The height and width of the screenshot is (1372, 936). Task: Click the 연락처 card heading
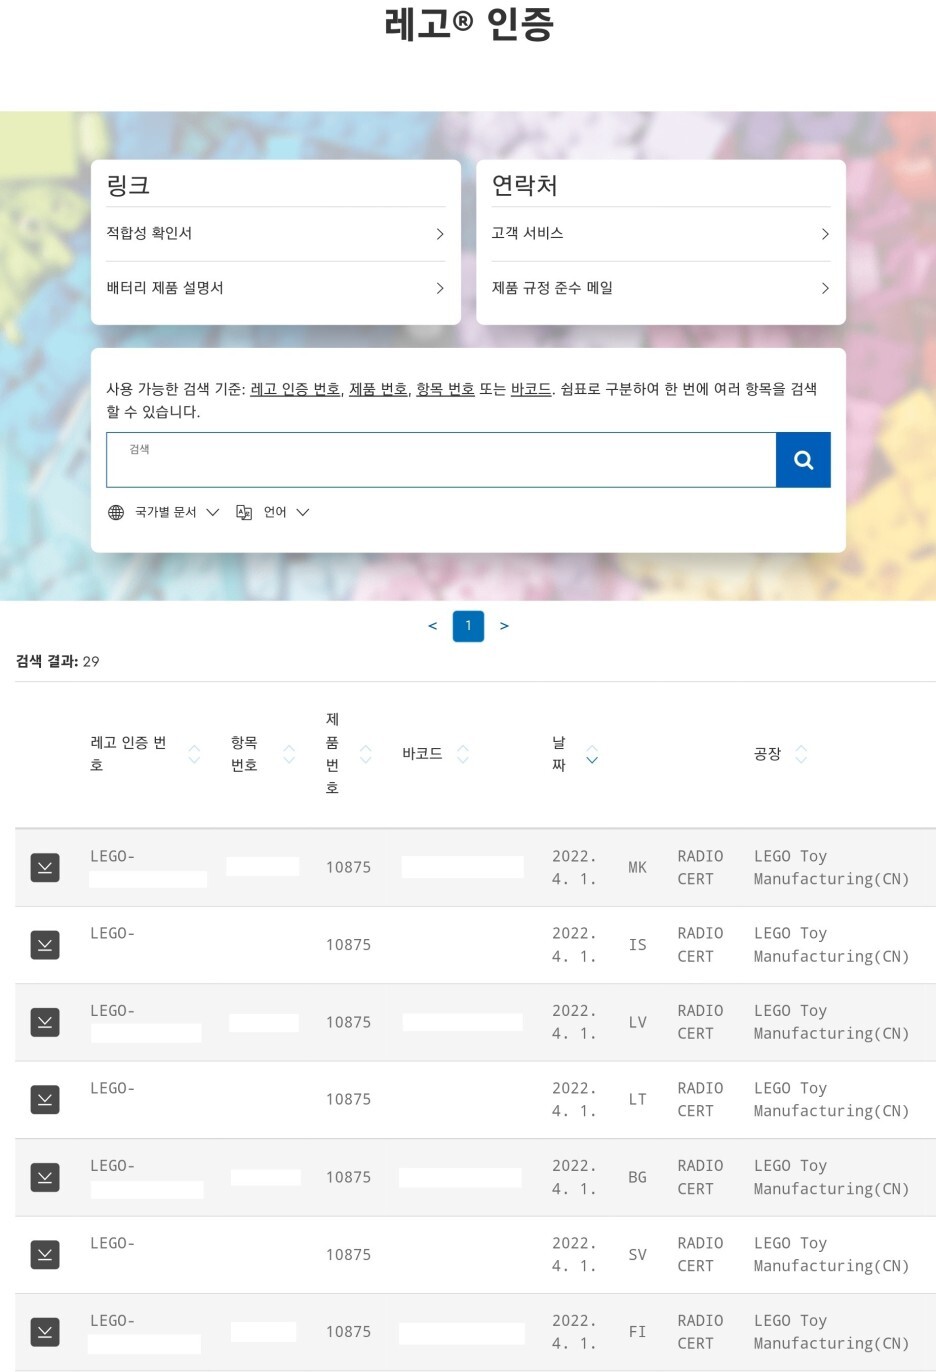click(x=524, y=185)
